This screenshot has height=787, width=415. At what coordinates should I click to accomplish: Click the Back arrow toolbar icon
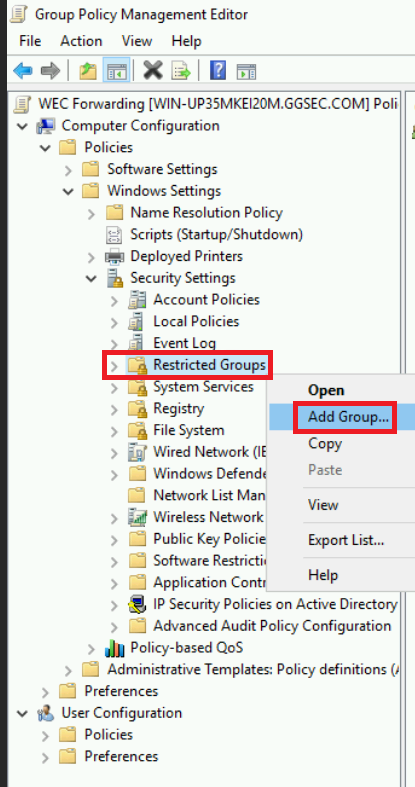pyautogui.click(x=23, y=70)
